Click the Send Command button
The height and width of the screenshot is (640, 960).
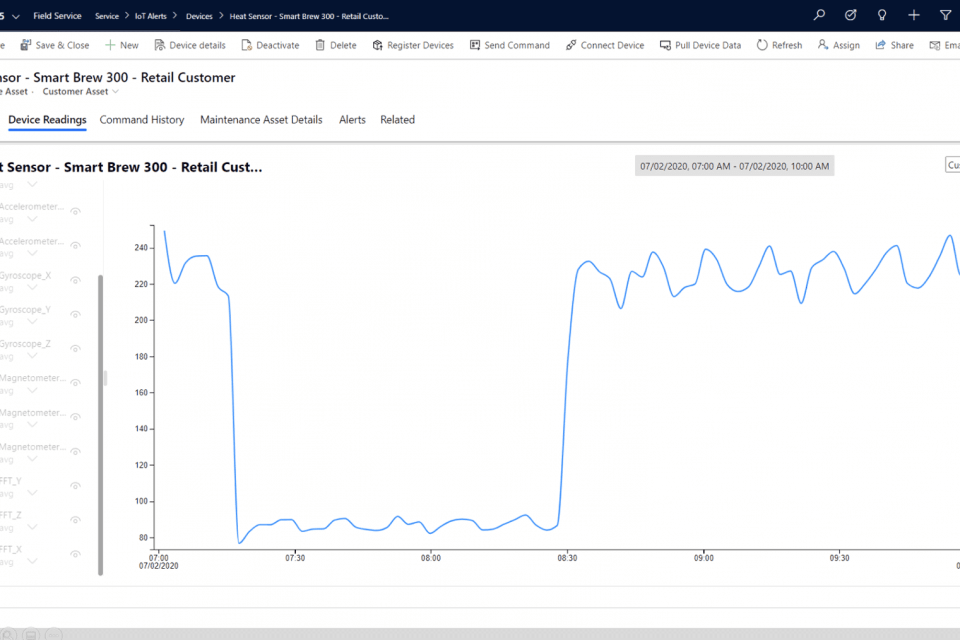[x=508, y=45]
